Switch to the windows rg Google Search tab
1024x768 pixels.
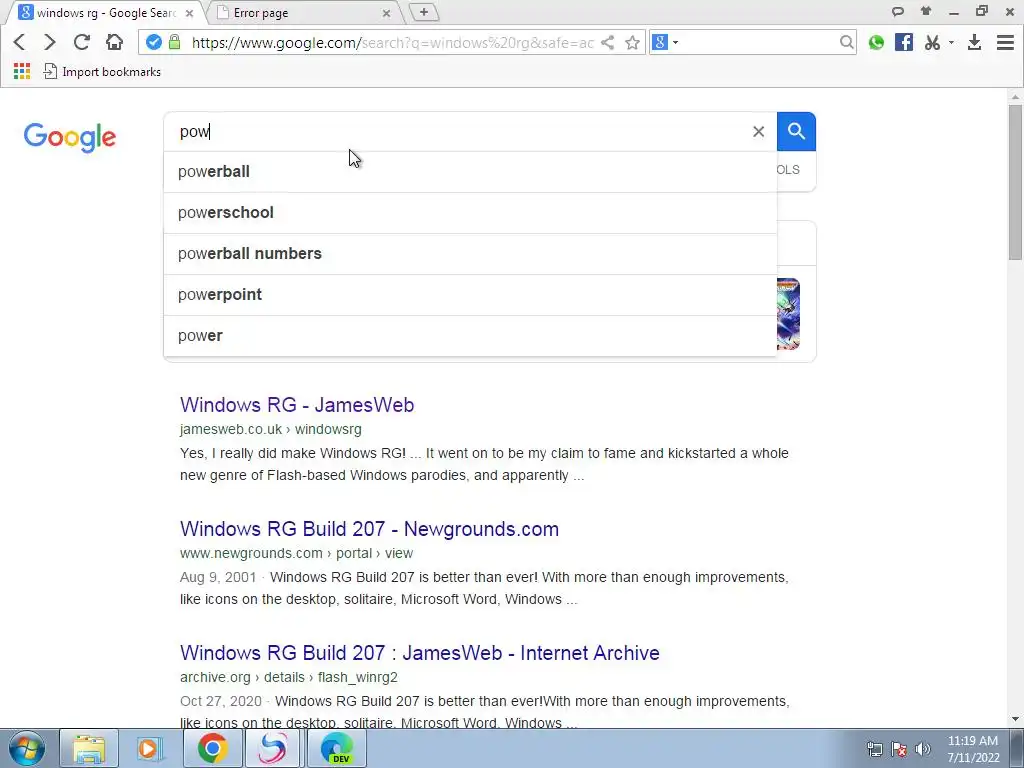104,12
